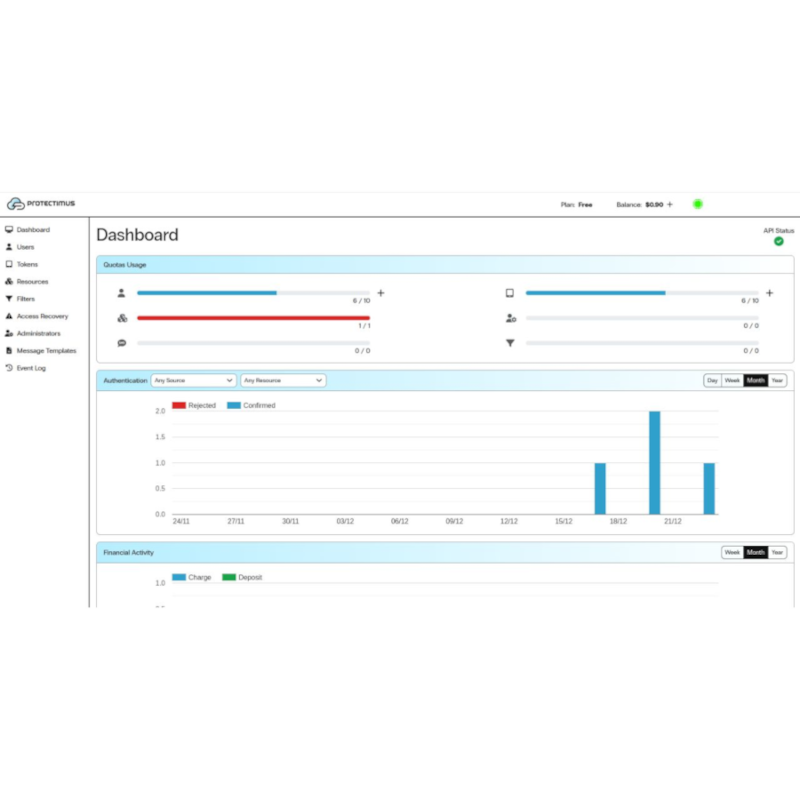Open the Any Source dropdown
Screen dimensions: 800x800
(x=193, y=381)
